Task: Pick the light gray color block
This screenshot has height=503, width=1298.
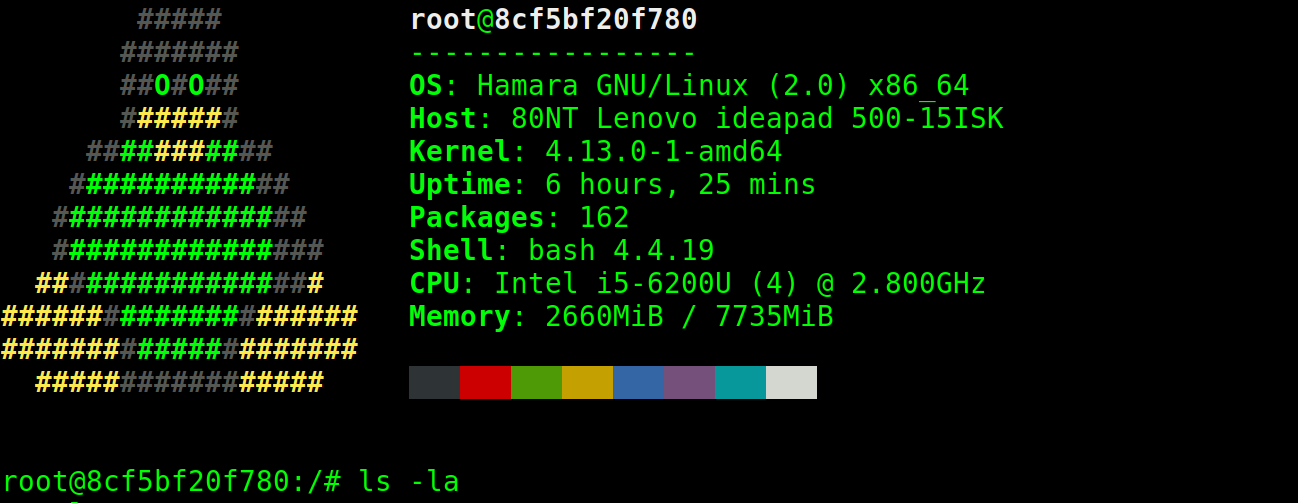Action: tap(791, 382)
